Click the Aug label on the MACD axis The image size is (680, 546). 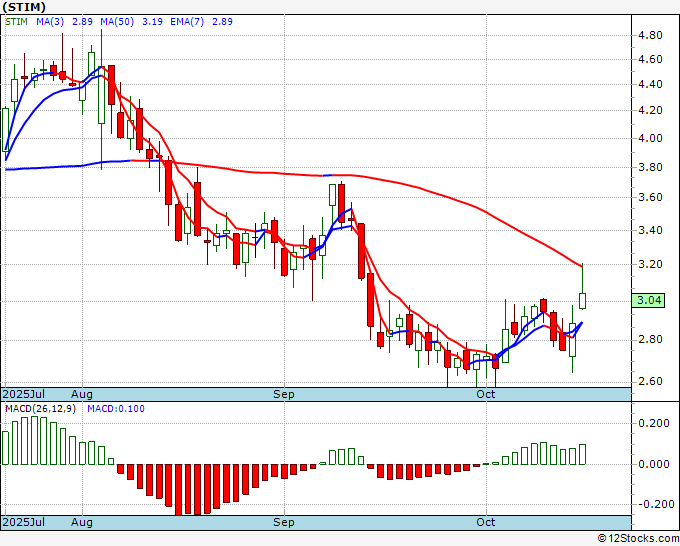coord(82,522)
